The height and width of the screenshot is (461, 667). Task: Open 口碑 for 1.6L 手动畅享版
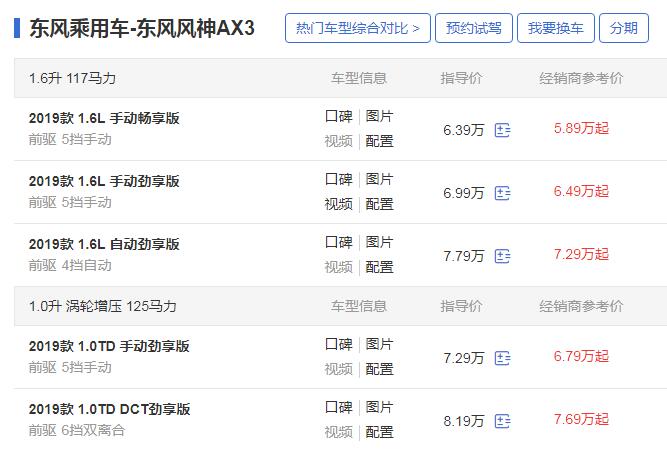tap(339, 116)
